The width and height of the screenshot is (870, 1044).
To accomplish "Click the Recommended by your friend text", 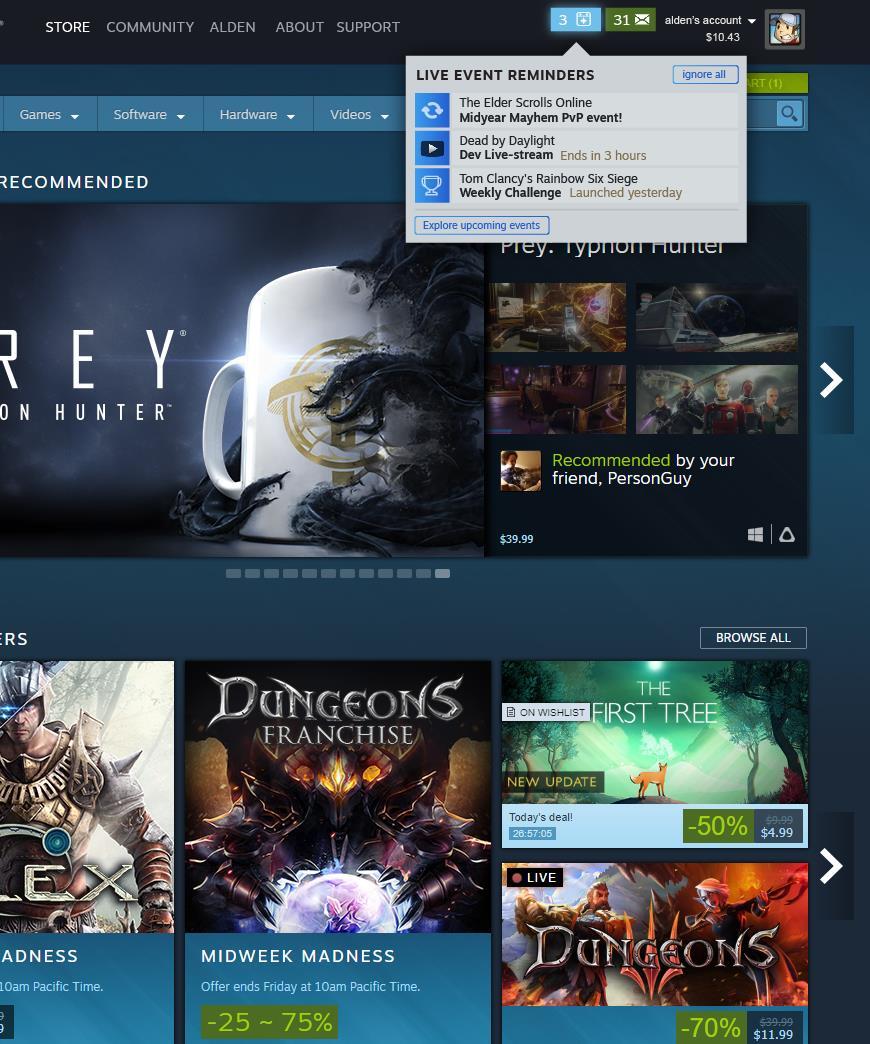I will coord(643,469).
